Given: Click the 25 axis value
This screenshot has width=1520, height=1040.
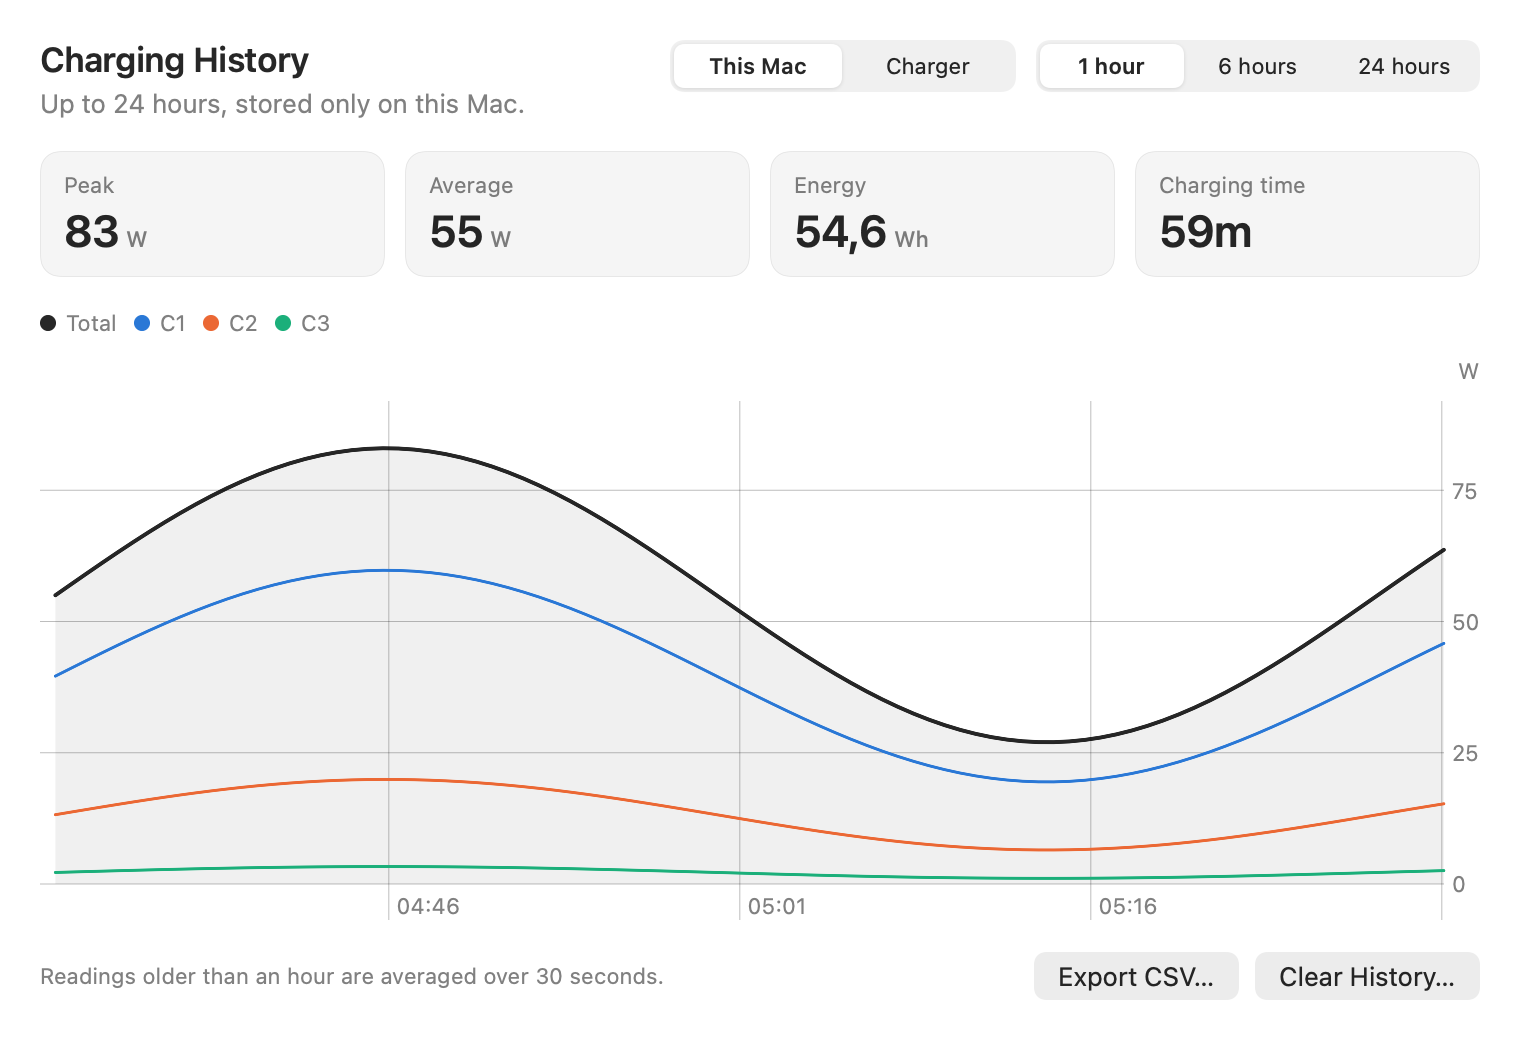Looking at the screenshot, I should click(1465, 753).
